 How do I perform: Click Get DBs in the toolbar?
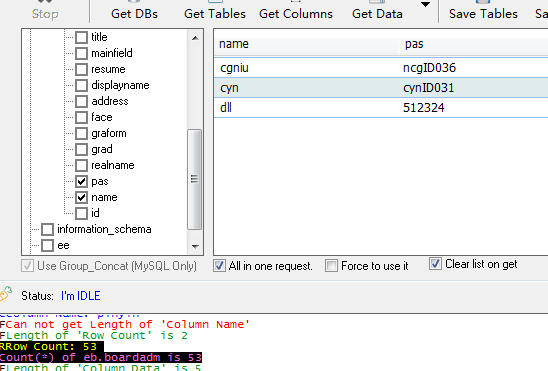click(134, 13)
